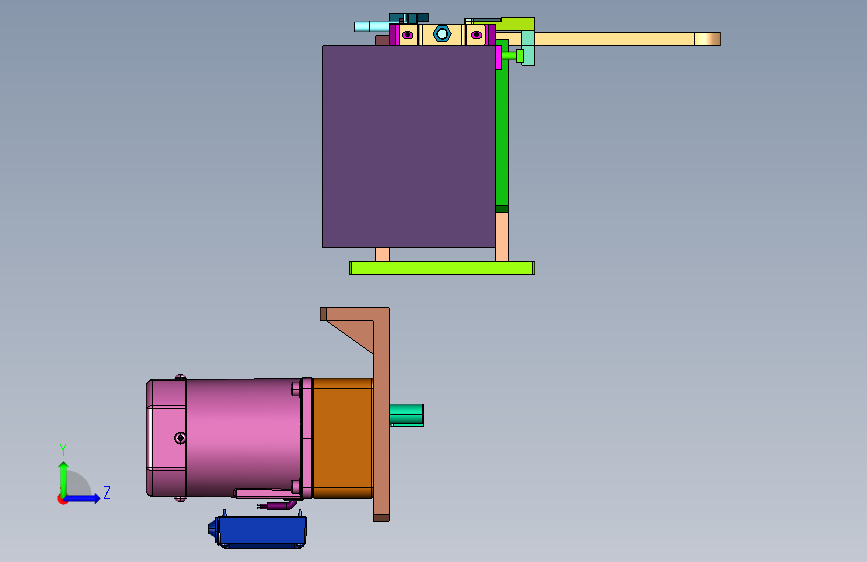
Task: Pick the peach support leg under green plate
Action: coord(502,237)
